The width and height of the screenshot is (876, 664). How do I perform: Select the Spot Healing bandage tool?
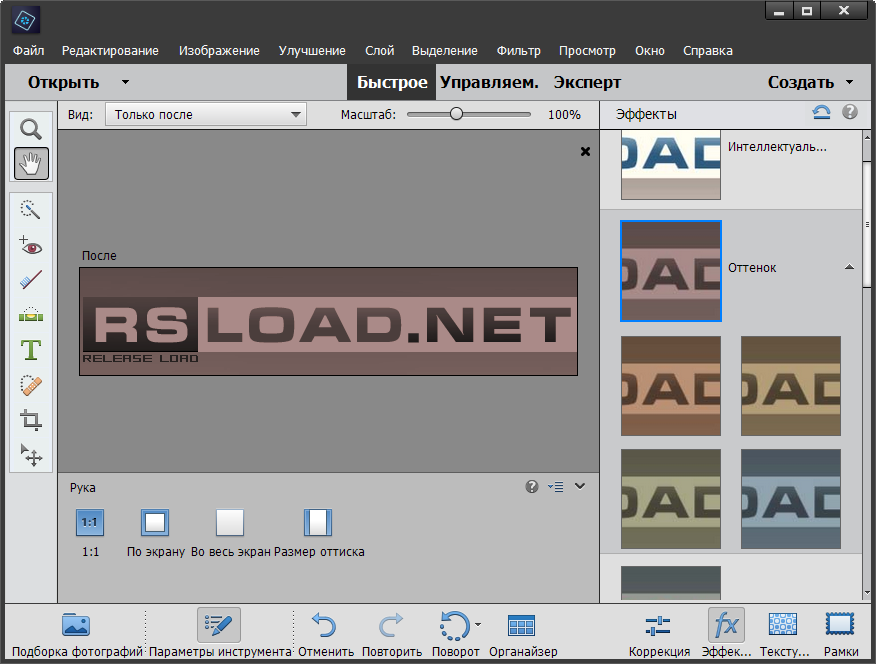click(x=31, y=385)
